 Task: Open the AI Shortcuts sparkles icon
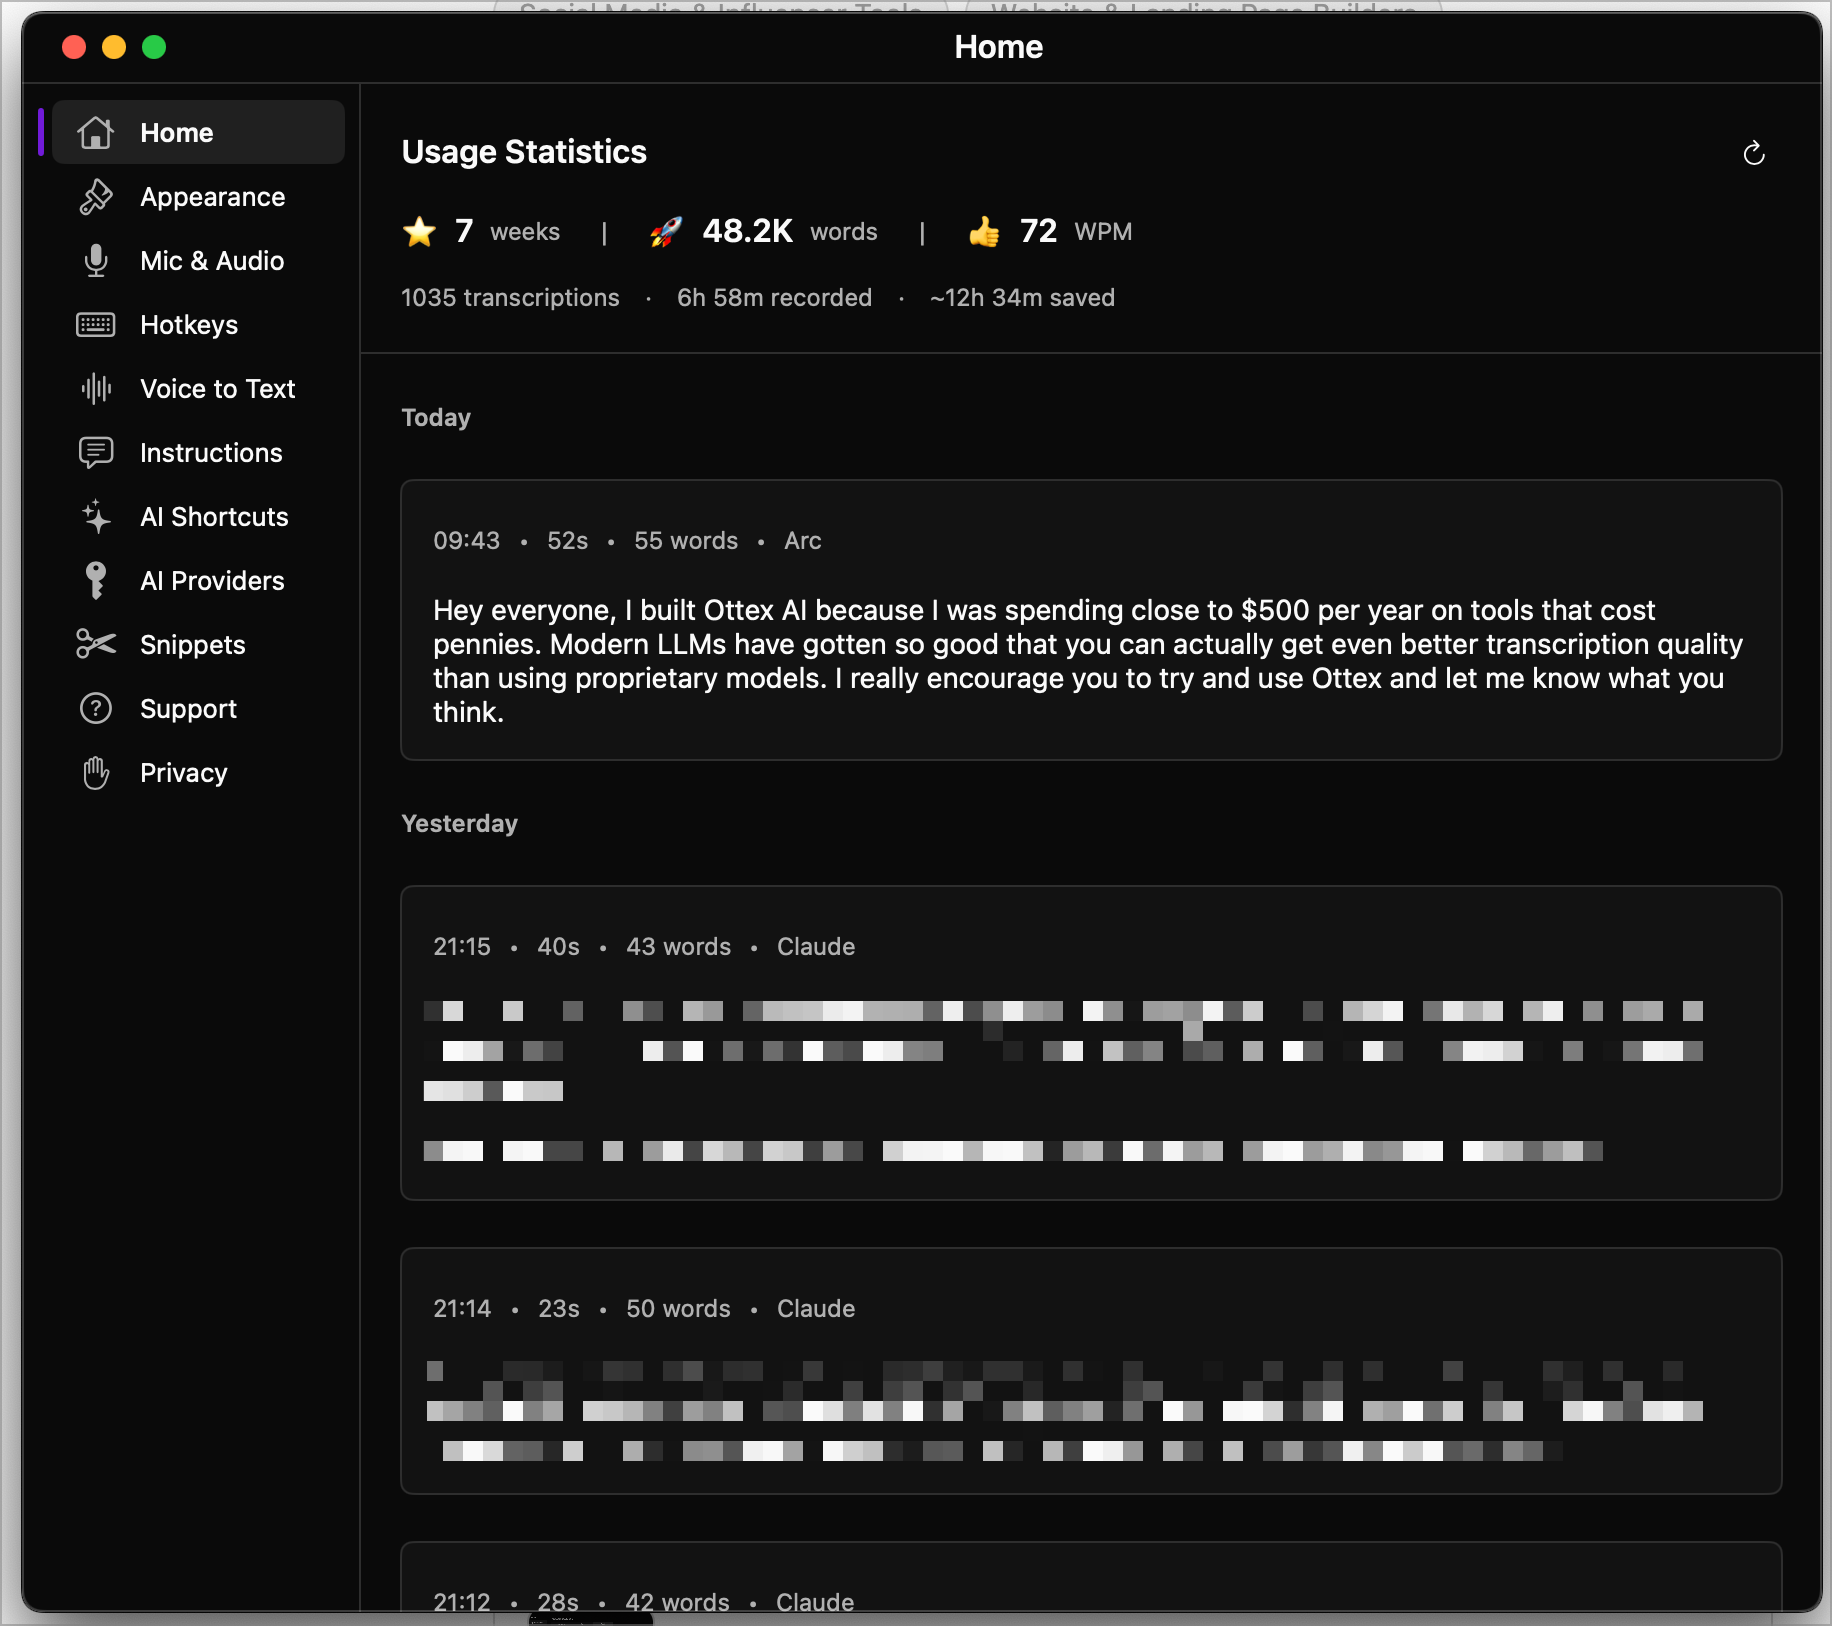click(x=96, y=516)
